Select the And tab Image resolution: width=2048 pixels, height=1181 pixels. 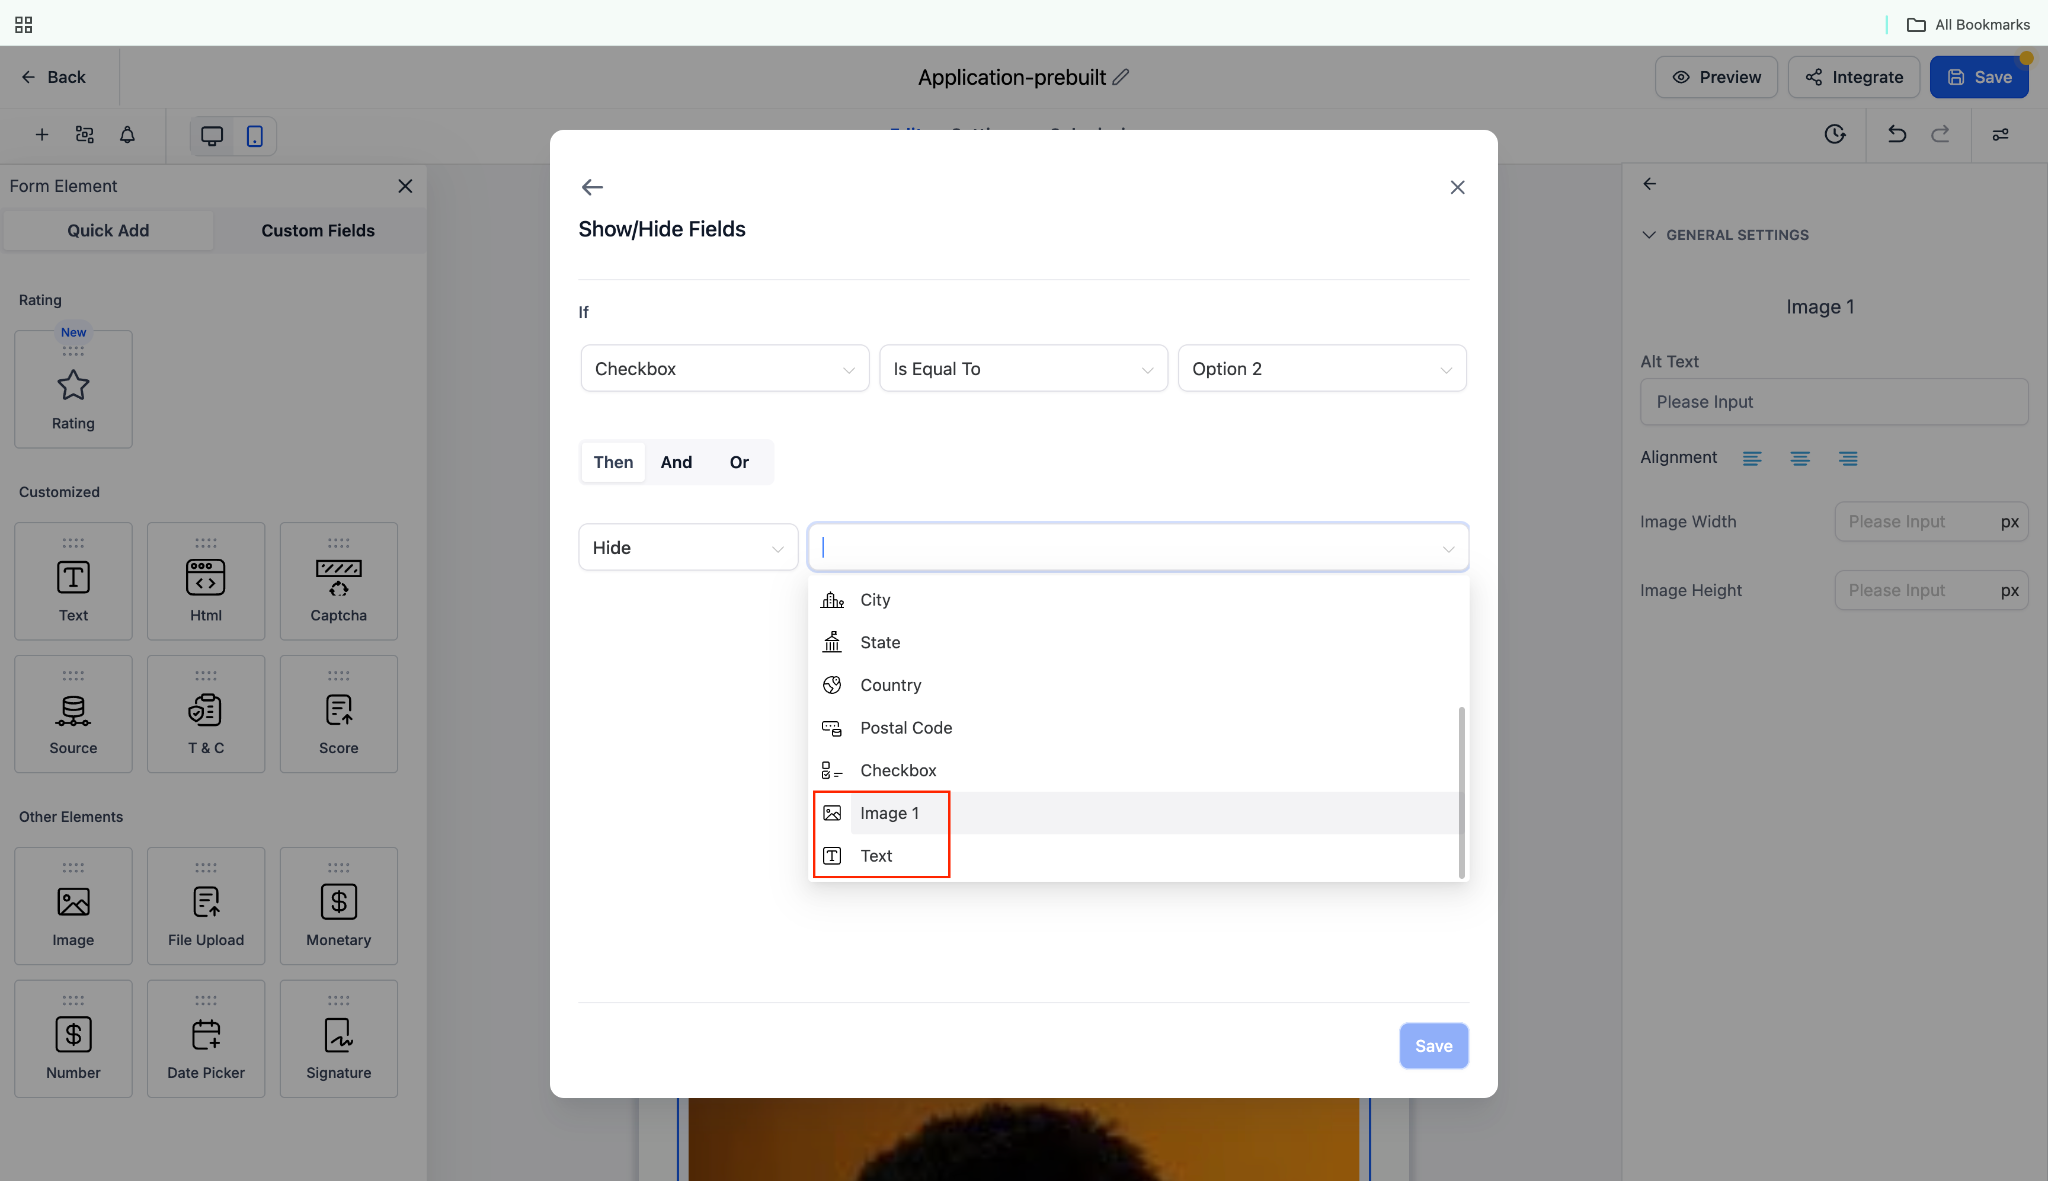(676, 462)
